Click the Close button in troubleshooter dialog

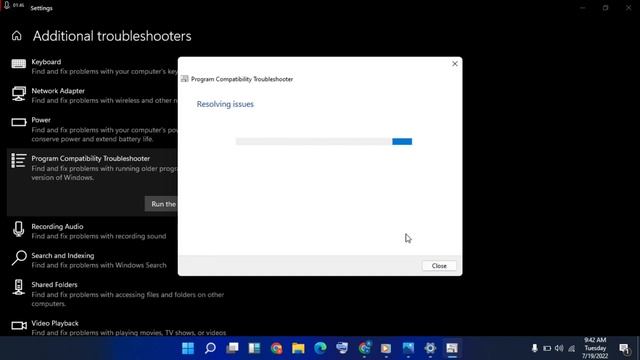(x=439, y=266)
